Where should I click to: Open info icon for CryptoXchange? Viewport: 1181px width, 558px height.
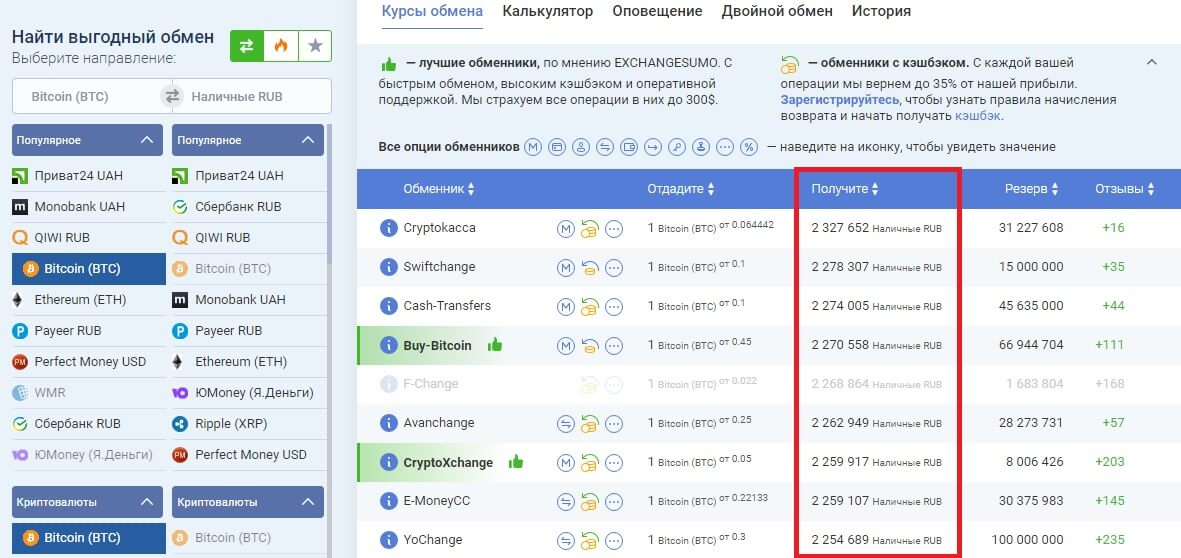pyautogui.click(x=389, y=462)
